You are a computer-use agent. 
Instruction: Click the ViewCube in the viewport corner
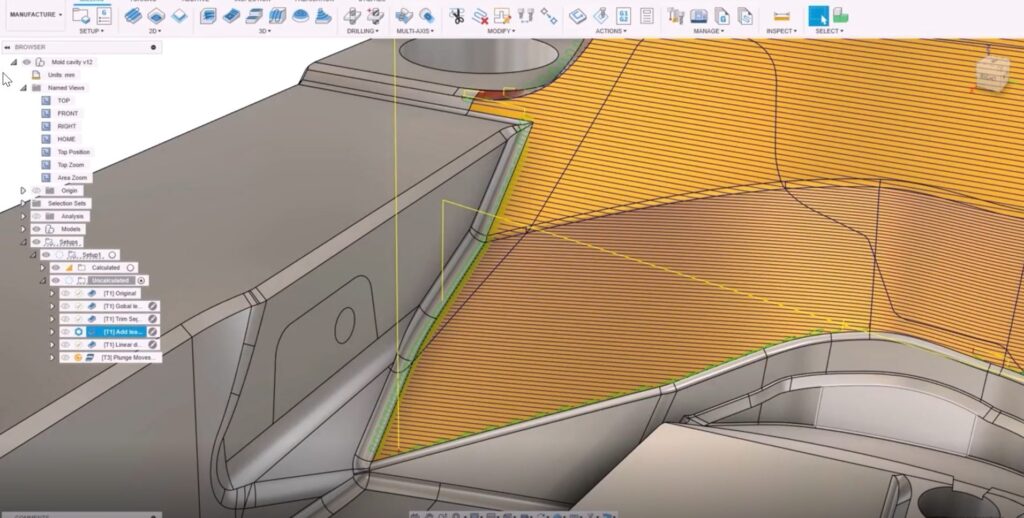pyautogui.click(x=991, y=75)
